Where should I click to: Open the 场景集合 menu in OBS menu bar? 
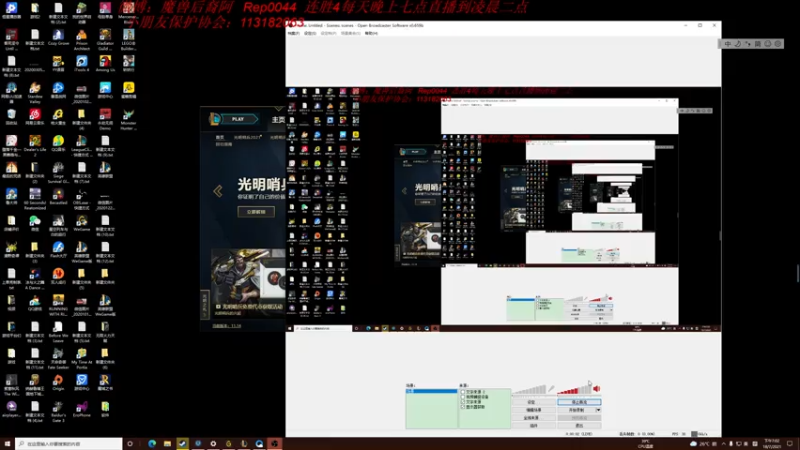click(351, 33)
